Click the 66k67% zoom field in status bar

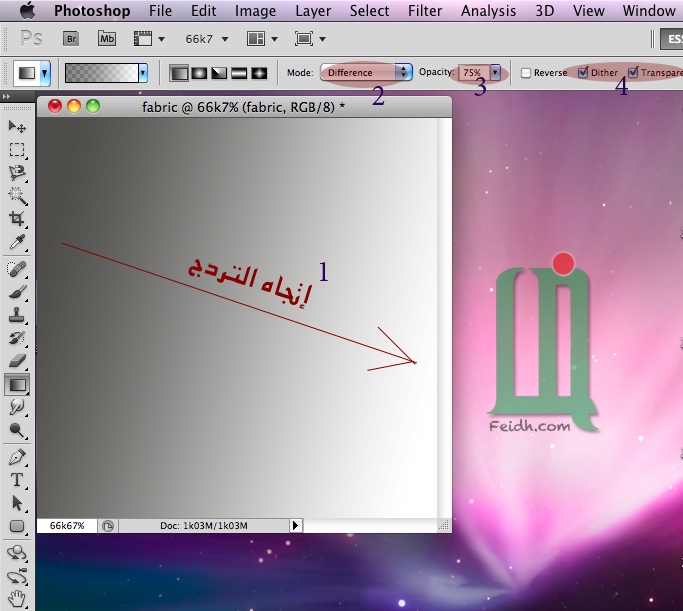(67, 526)
